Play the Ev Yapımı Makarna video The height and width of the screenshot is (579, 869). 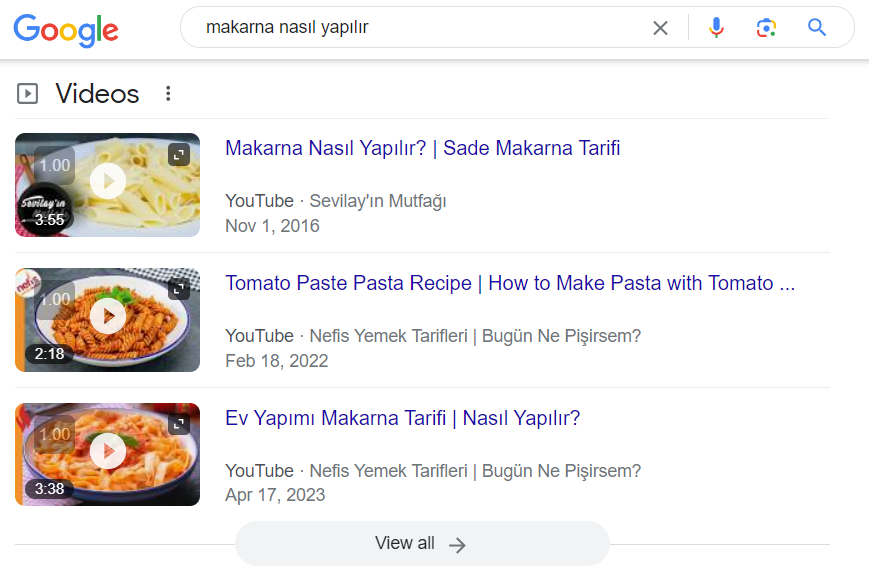point(108,452)
